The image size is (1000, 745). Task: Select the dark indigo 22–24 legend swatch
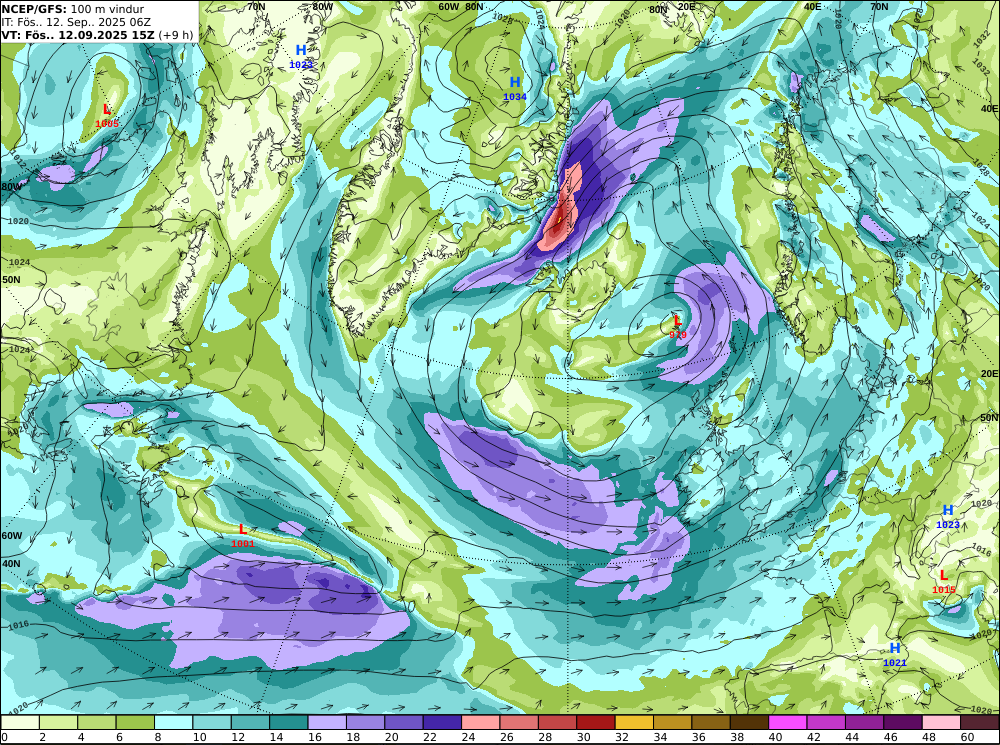coord(442,722)
